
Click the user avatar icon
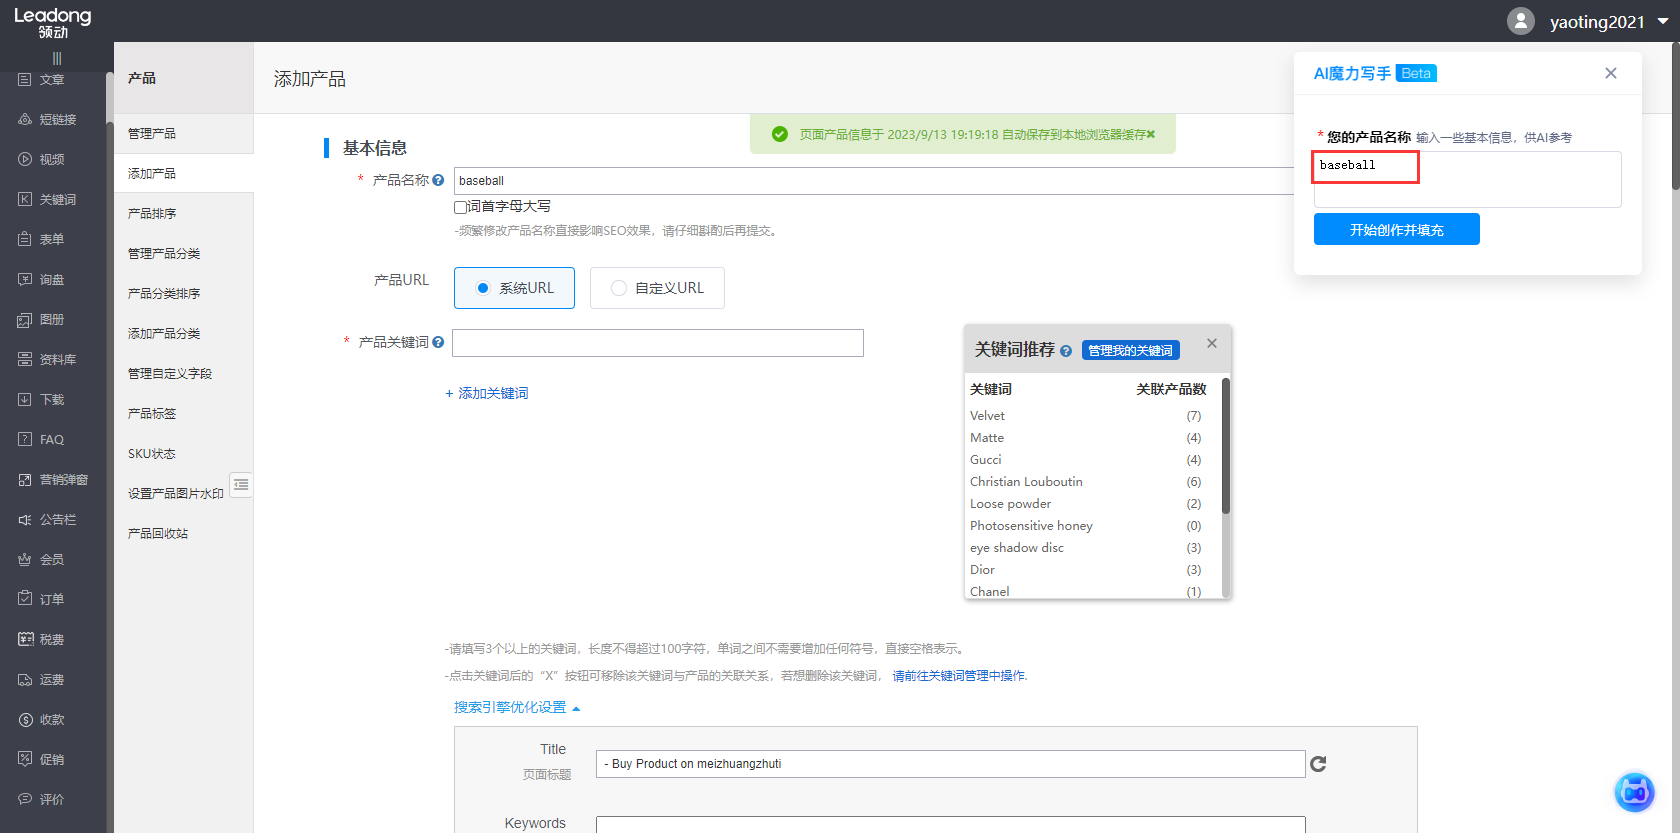tap(1520, 21)
